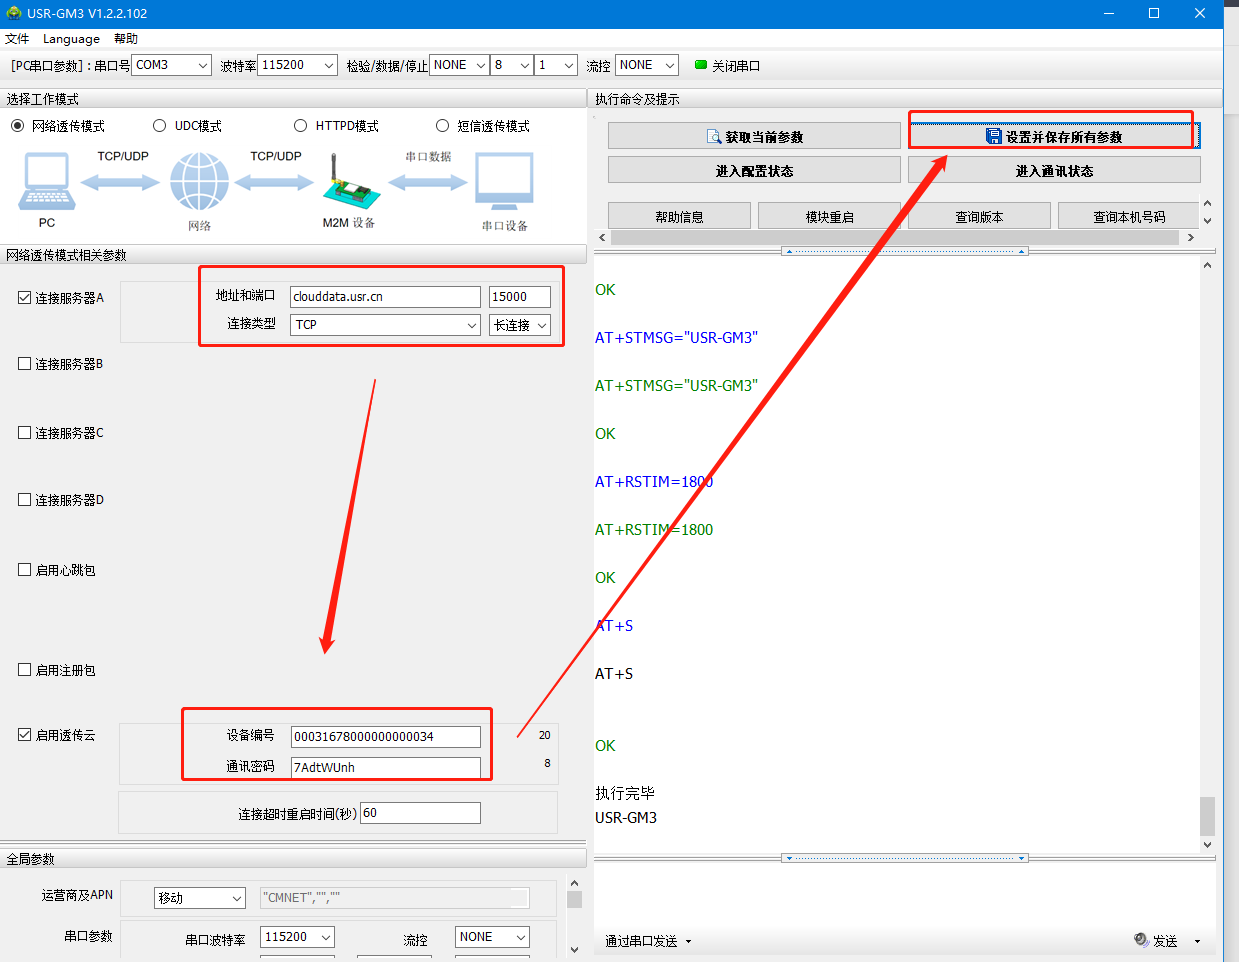Image resolution: width=1239 pixels, height=962 pixels.
Task: Expand the TCP connection type dropdown
Action: (x=385, y=325)
